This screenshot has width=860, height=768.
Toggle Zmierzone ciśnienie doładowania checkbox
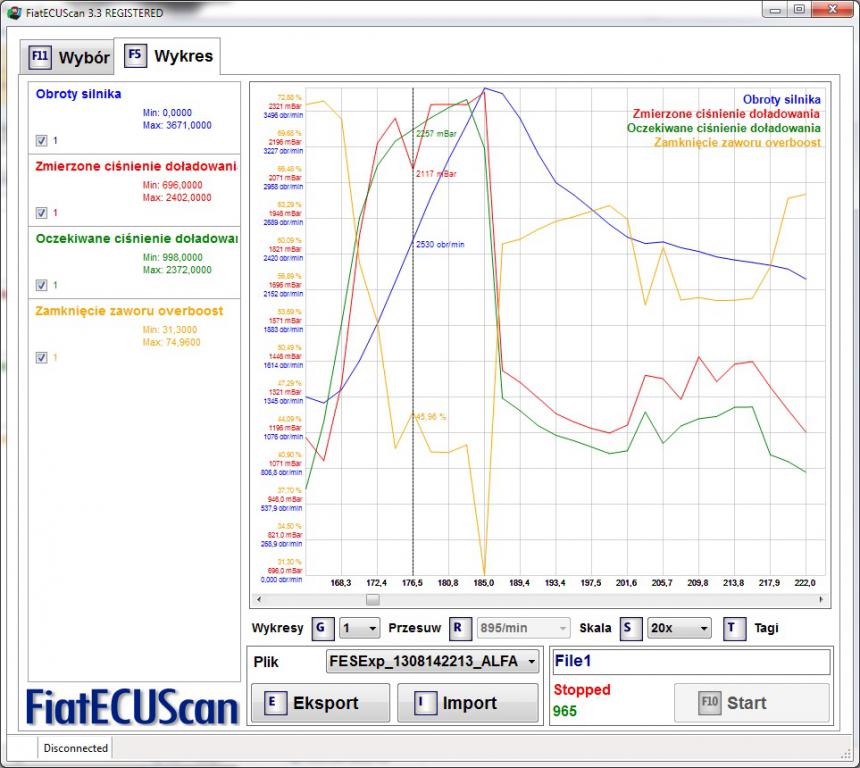click(42, 213)
